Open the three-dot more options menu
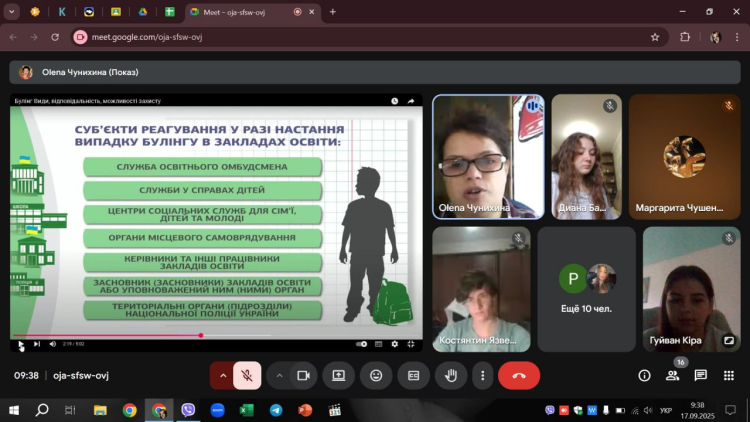 tap(483, 375)
